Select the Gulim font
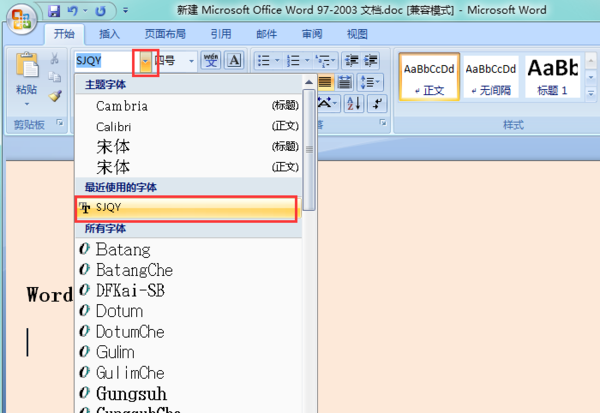The height and width of the screenshot is (413, 600). [188, 352]
